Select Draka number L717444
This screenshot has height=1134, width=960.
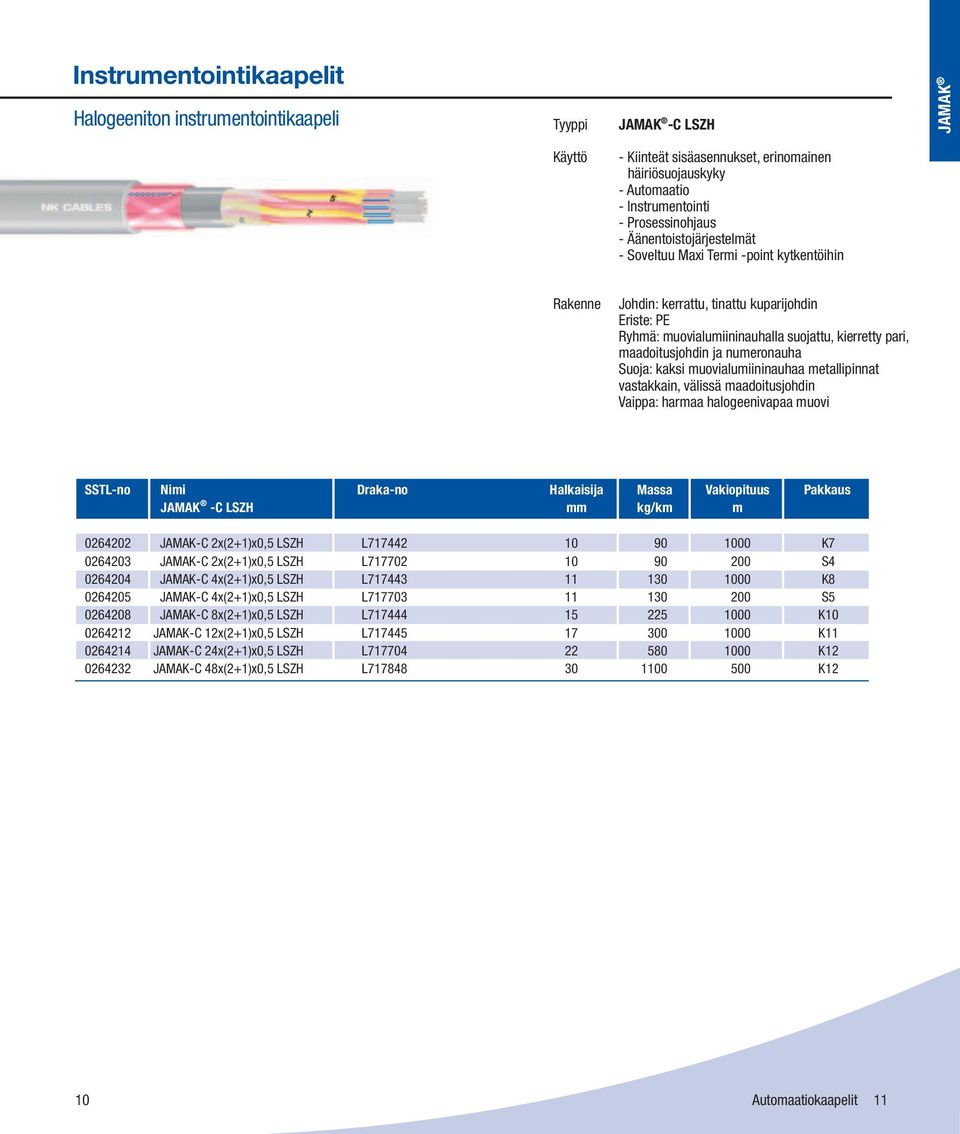pyautogui.click(x=384, y=615)
